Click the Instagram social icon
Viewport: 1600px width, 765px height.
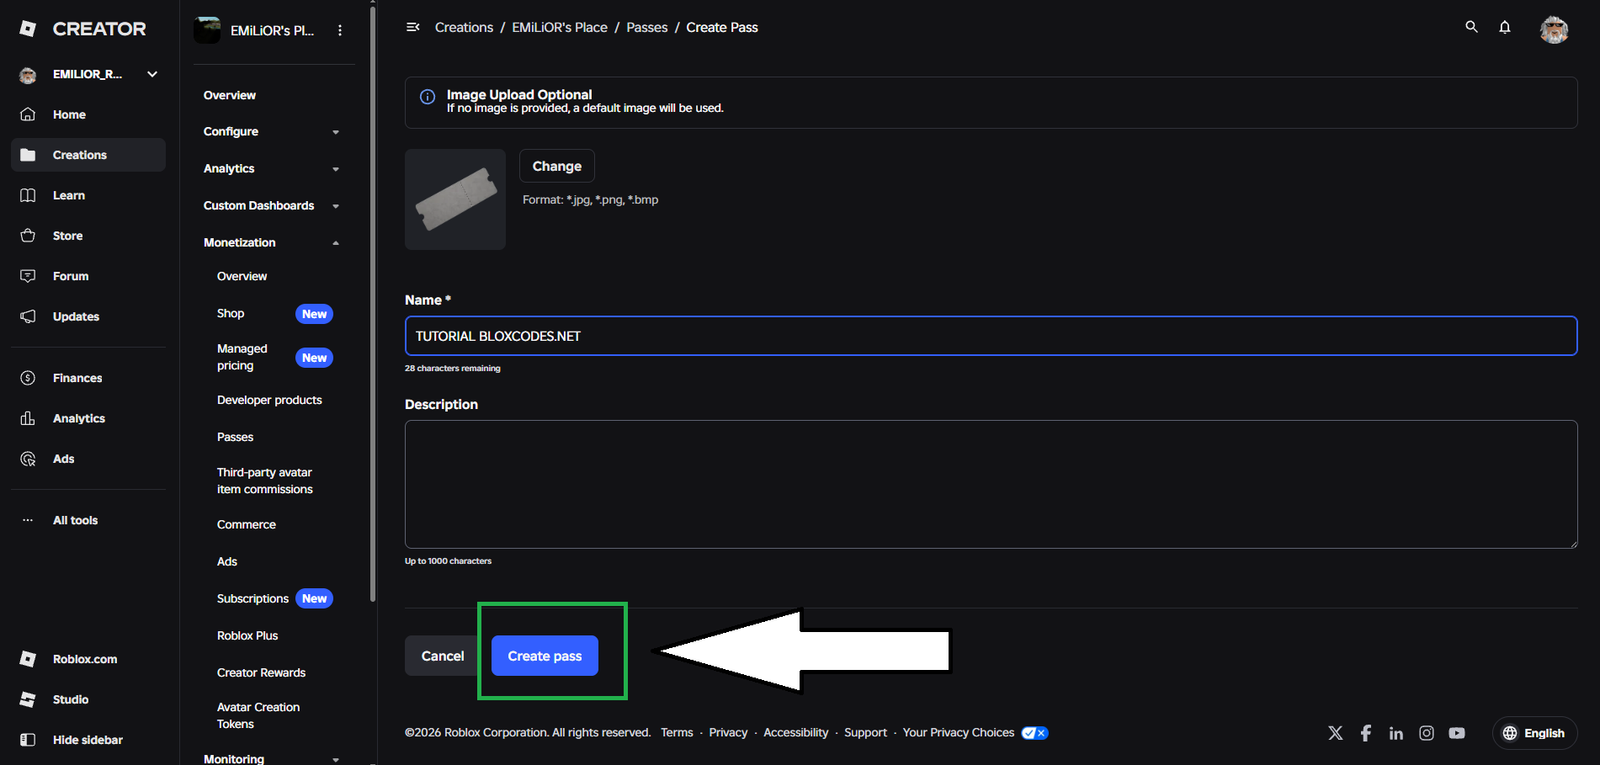[x=1427, y=733]
